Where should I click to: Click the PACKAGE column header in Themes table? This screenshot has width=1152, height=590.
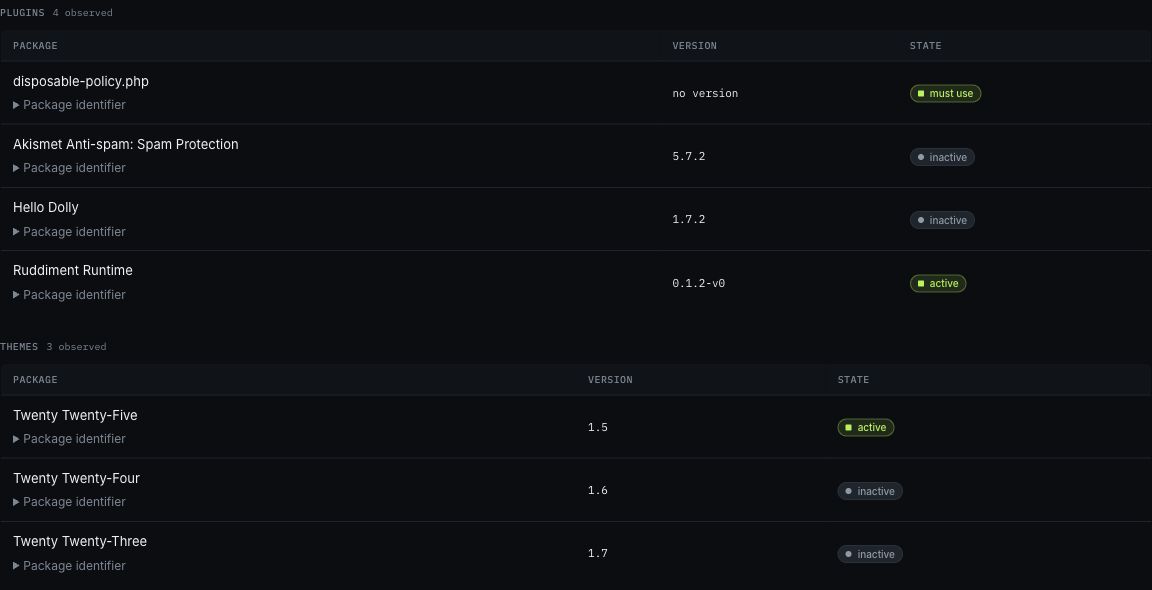click(x=35, y=380)
